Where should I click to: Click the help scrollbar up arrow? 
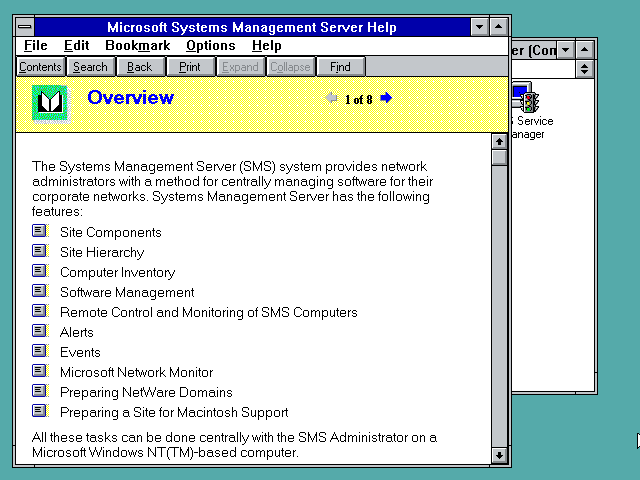(x=499, y=142)
